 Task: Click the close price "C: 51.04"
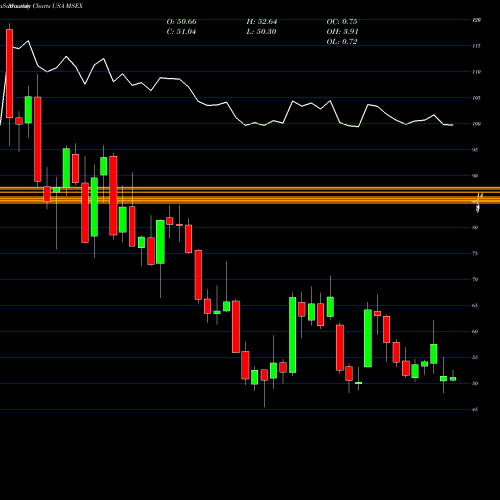point(181,32)
